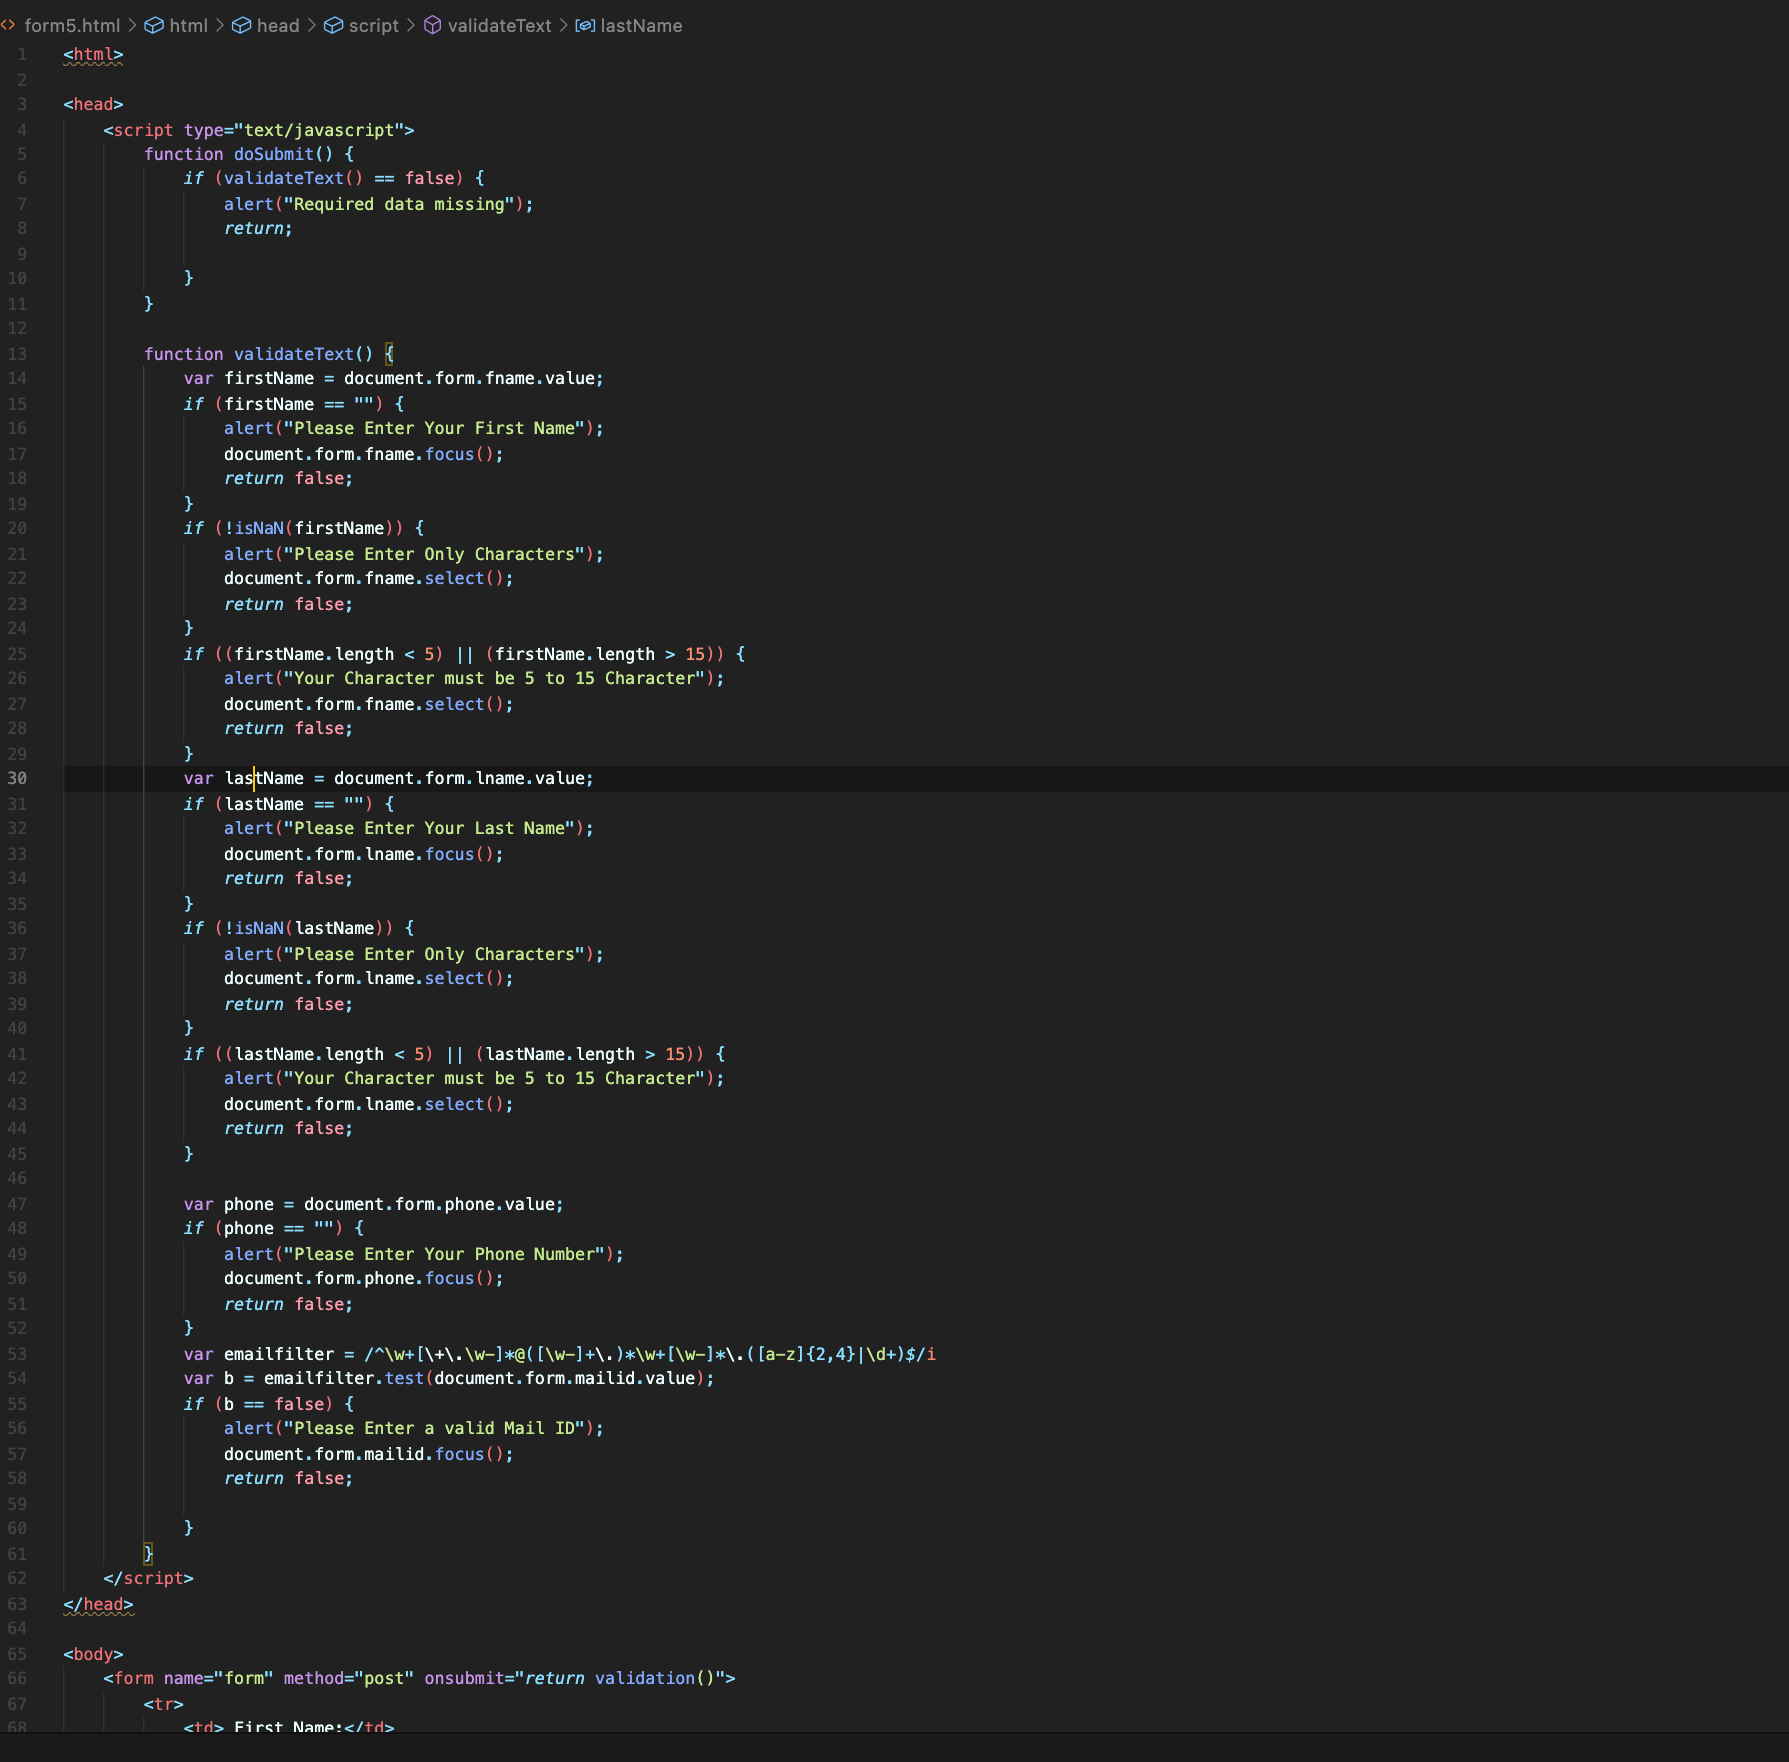Click the lastName field icon in the breadcrumb
The height and width of the screenshot is (1762, 1789).
[x=585, y=25]
